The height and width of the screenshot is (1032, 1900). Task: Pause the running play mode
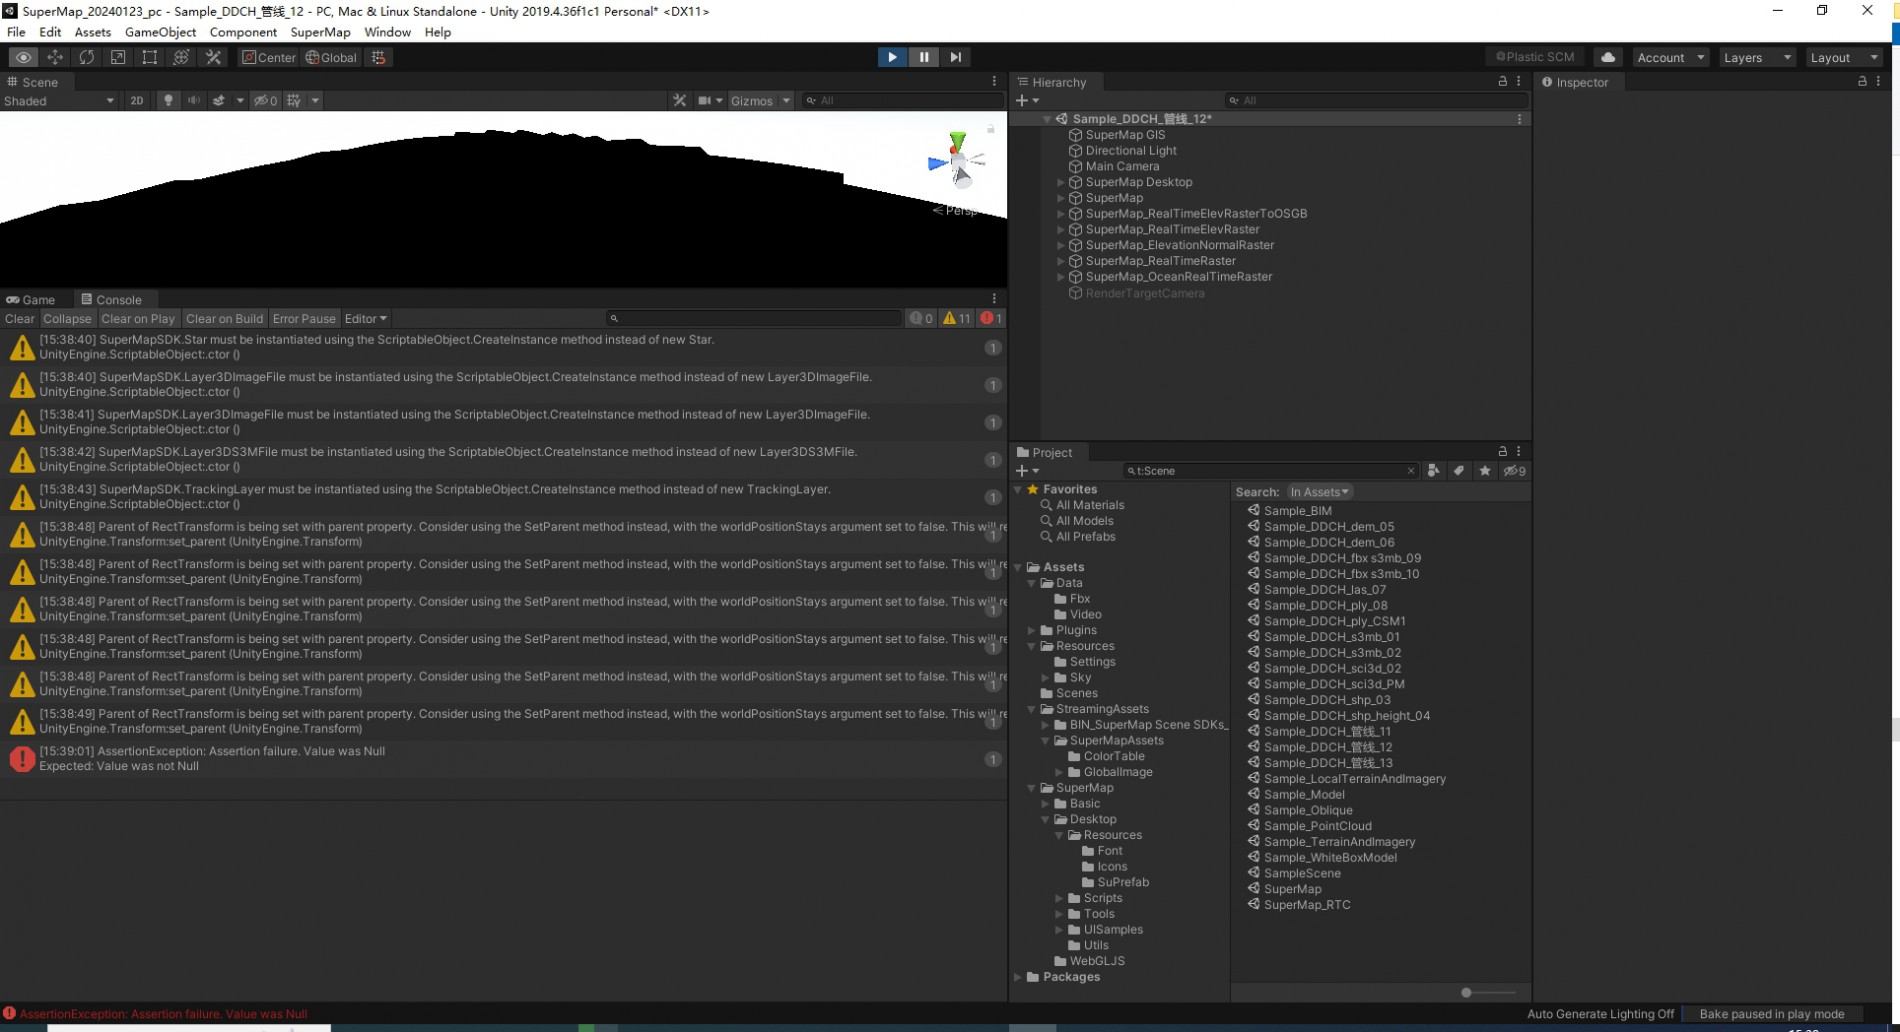[924, 57]
